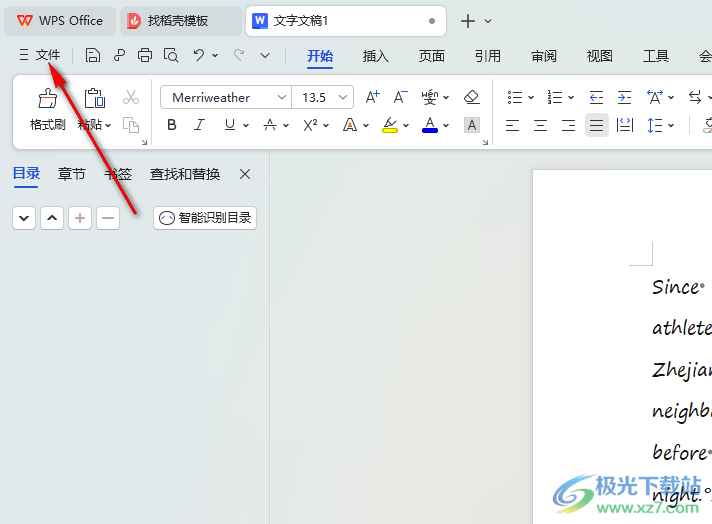Image resolution: width=712 pixels, height=524 pixels.
Task: Open Print Preview icon
Action: tap(171, 55)
